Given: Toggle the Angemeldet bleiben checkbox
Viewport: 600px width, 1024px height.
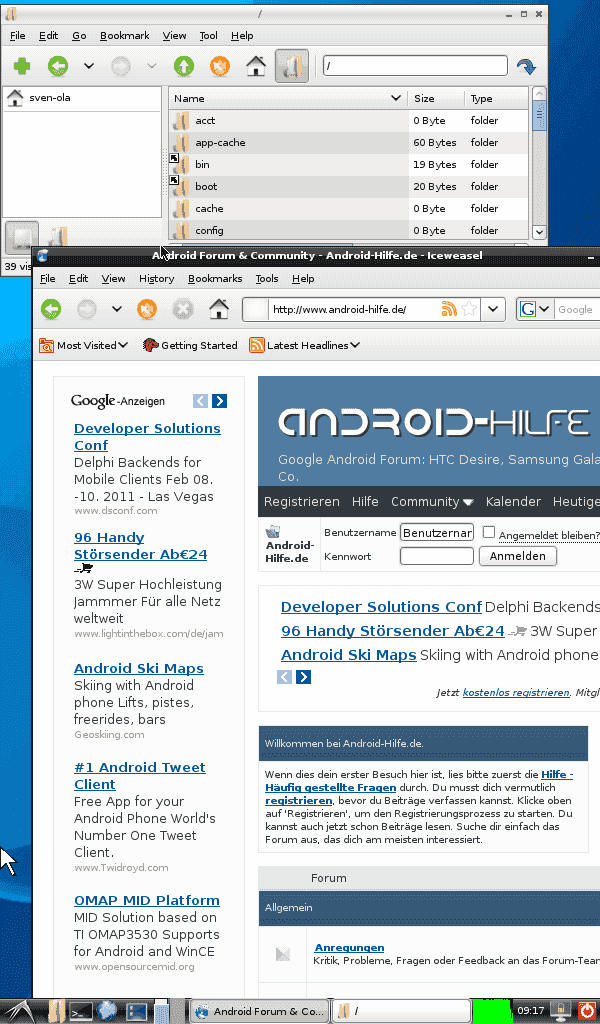Looking at the screenshot, I should 488,532.
